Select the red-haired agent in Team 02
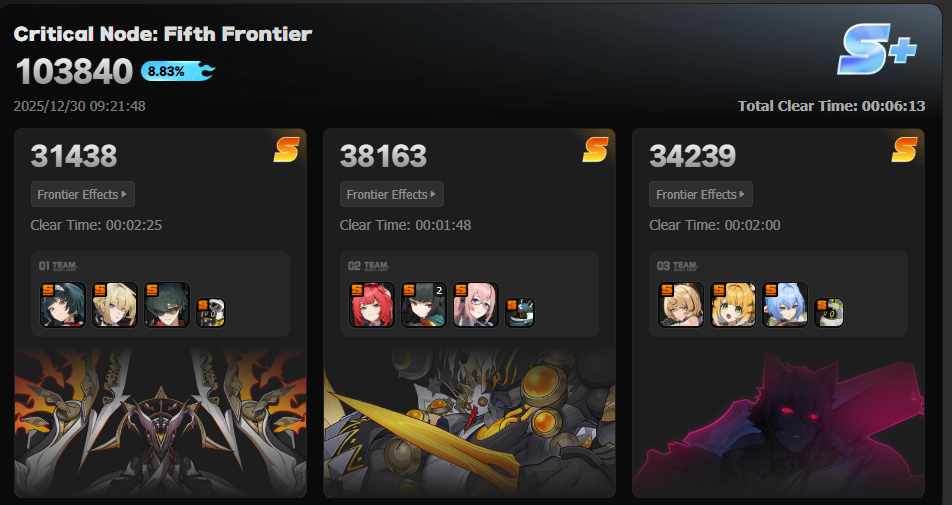 pos(372,305)
